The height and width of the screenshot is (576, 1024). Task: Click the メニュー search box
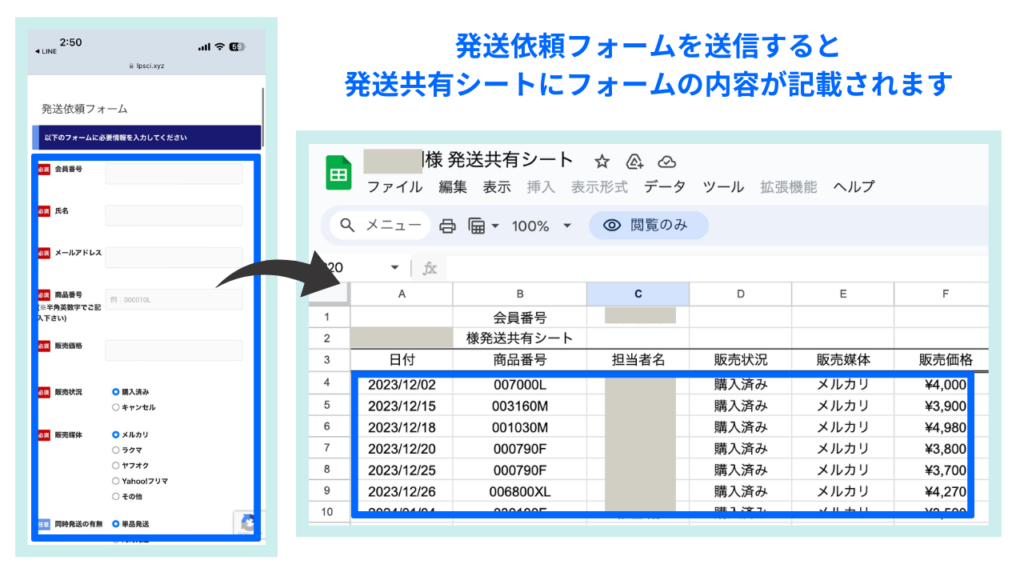click(x=380, y=226)
